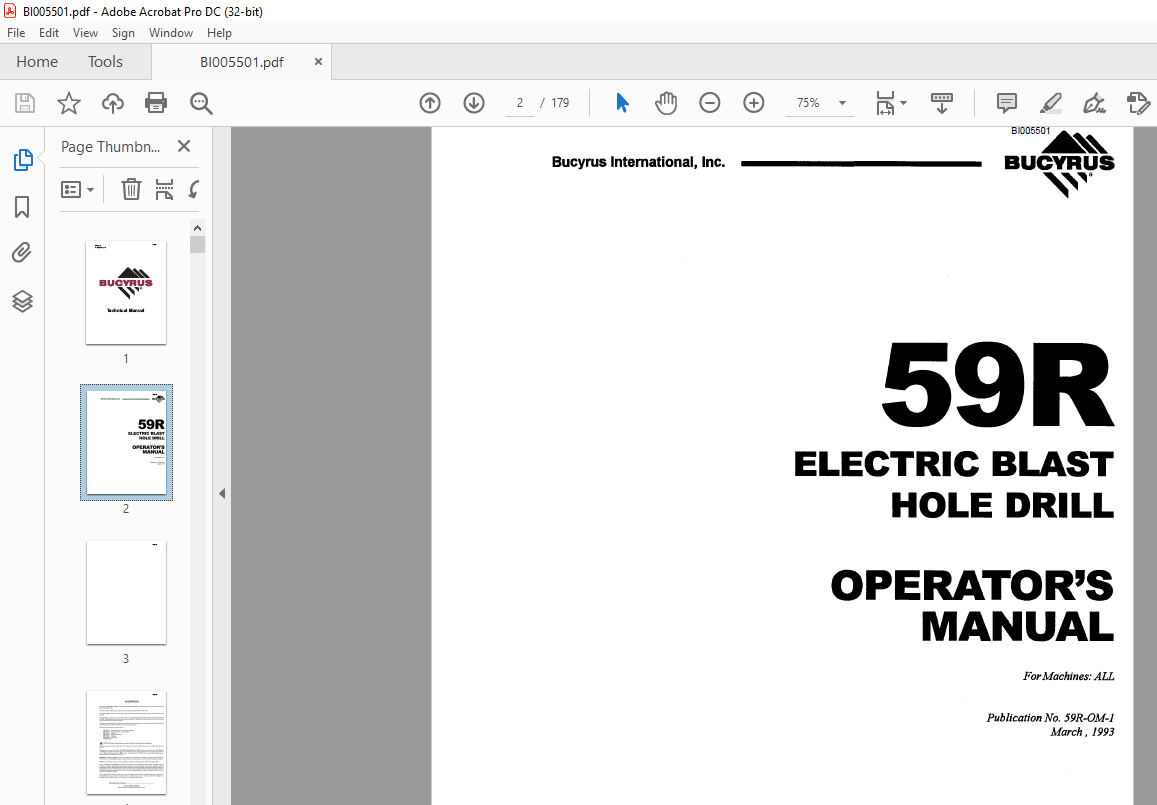Click the thumbnail panel scrollbar handle
The image size is (1157, 805).
click(x=197, y=244)
